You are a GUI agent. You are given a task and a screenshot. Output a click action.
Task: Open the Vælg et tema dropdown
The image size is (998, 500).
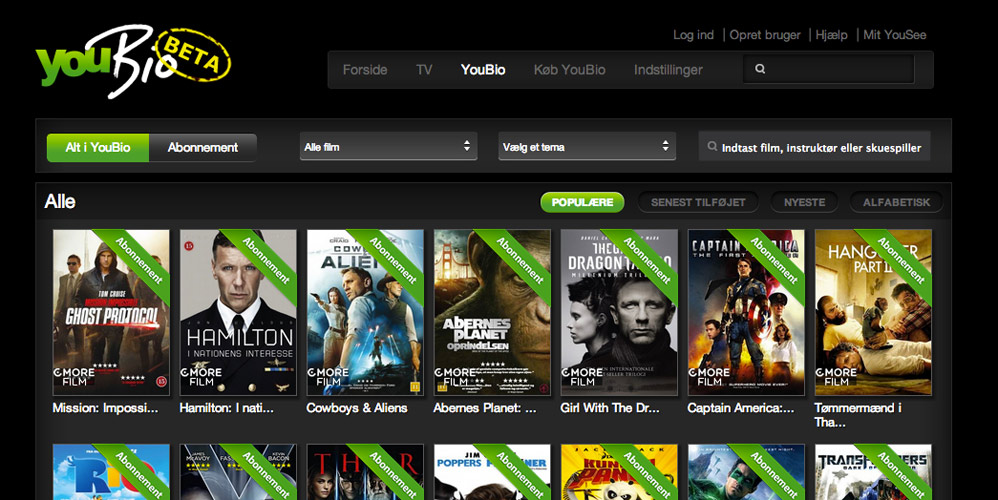[587, 146]
